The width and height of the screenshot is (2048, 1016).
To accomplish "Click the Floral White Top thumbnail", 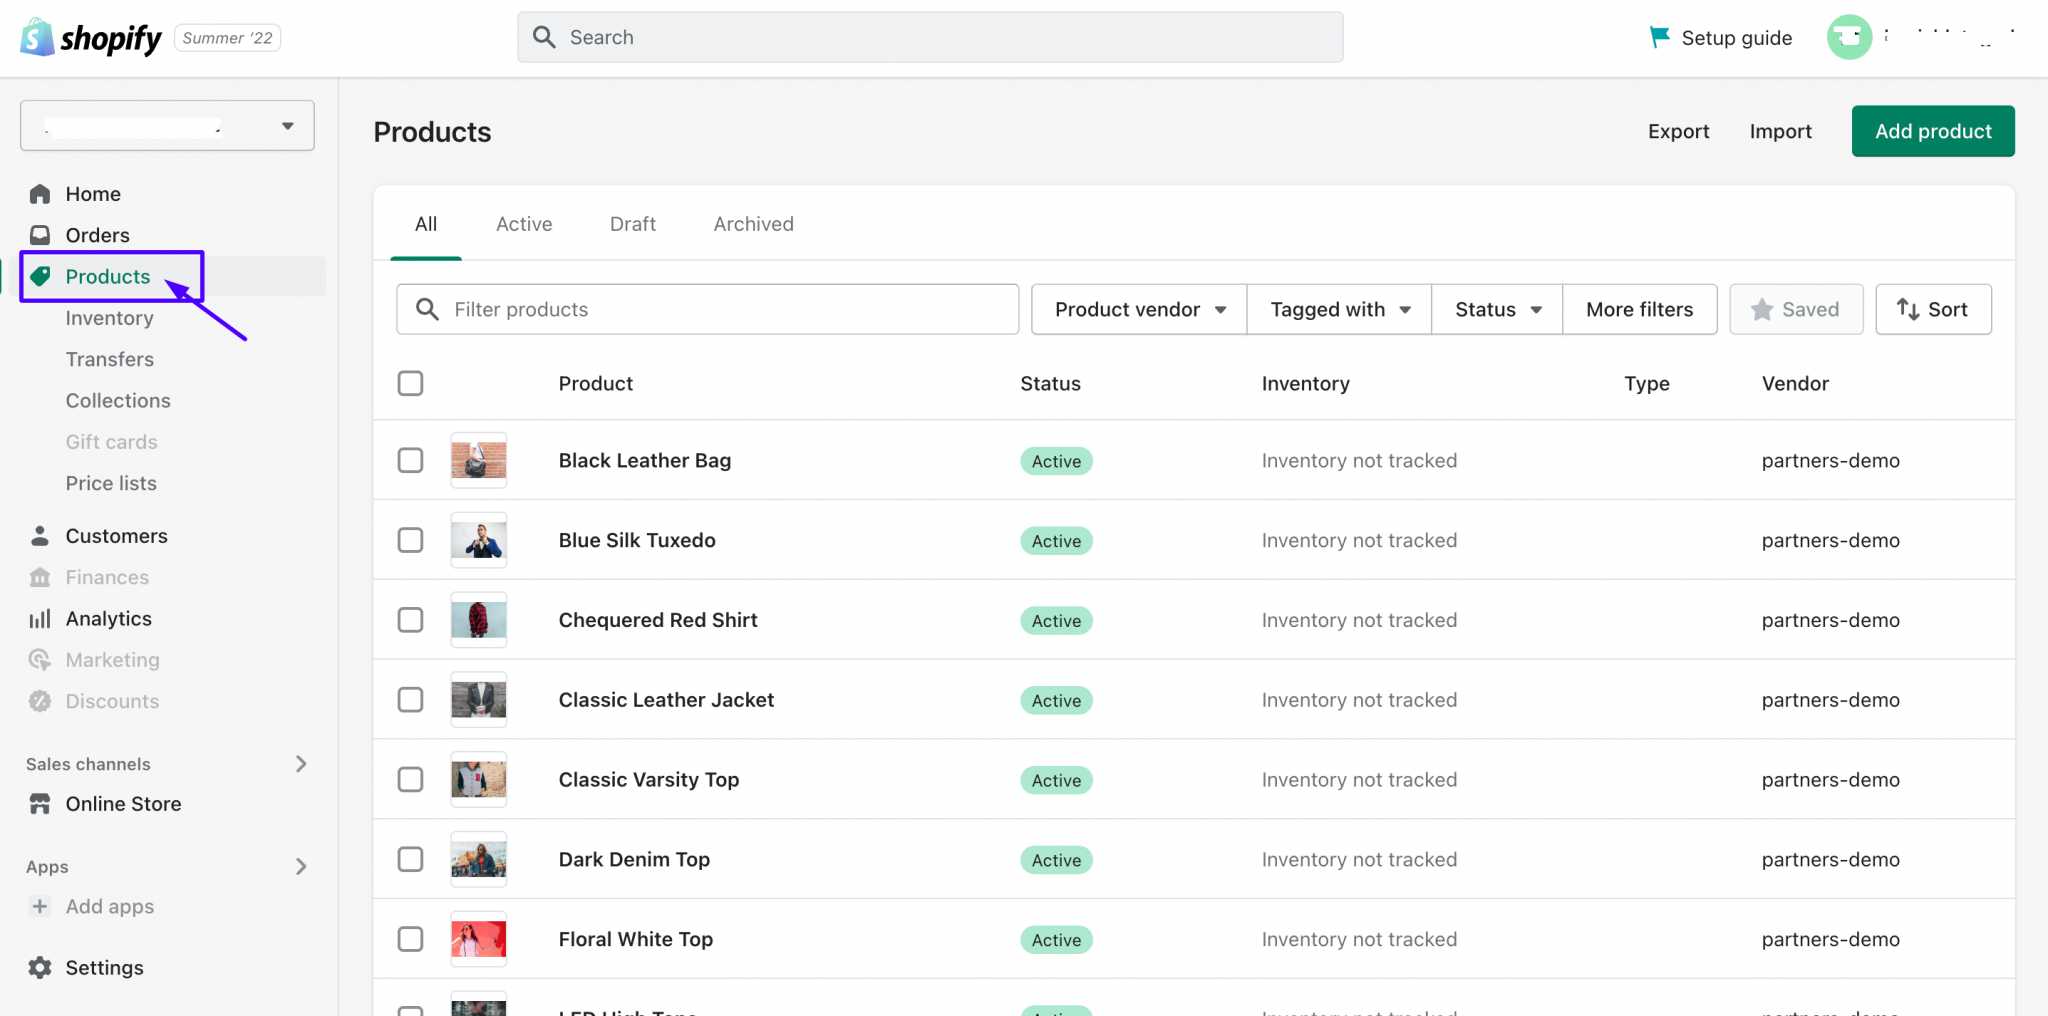I will (x=478, y=938).
